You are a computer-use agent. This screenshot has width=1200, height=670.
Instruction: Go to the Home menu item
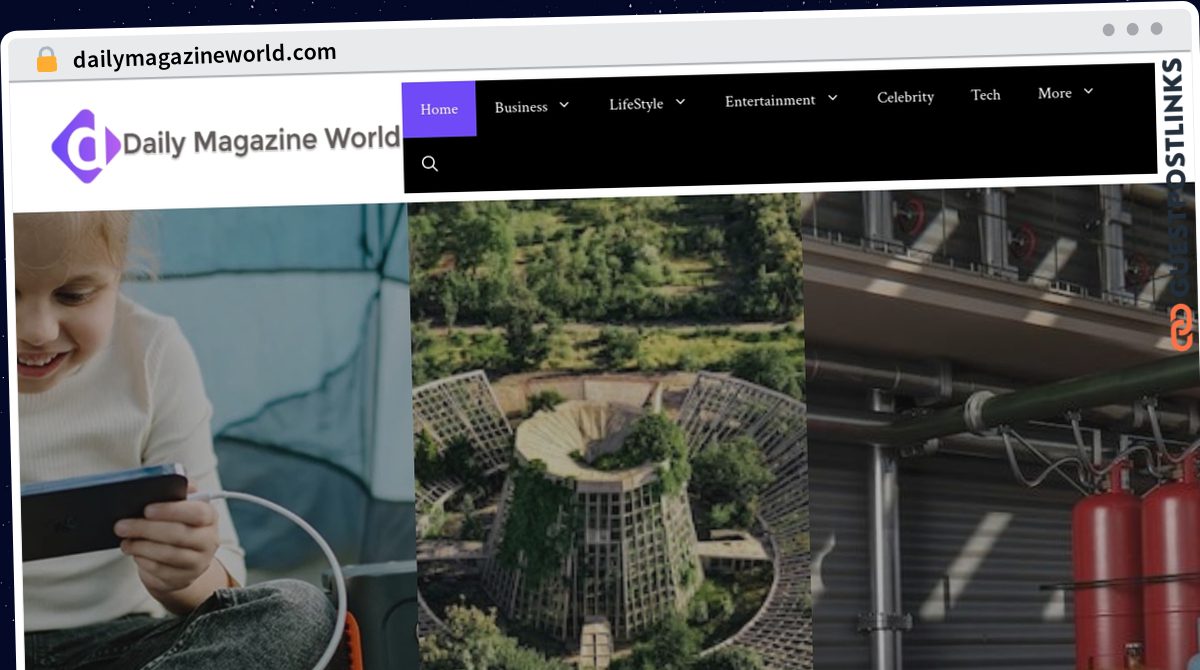pyautogui.click(x=439, y=109)
